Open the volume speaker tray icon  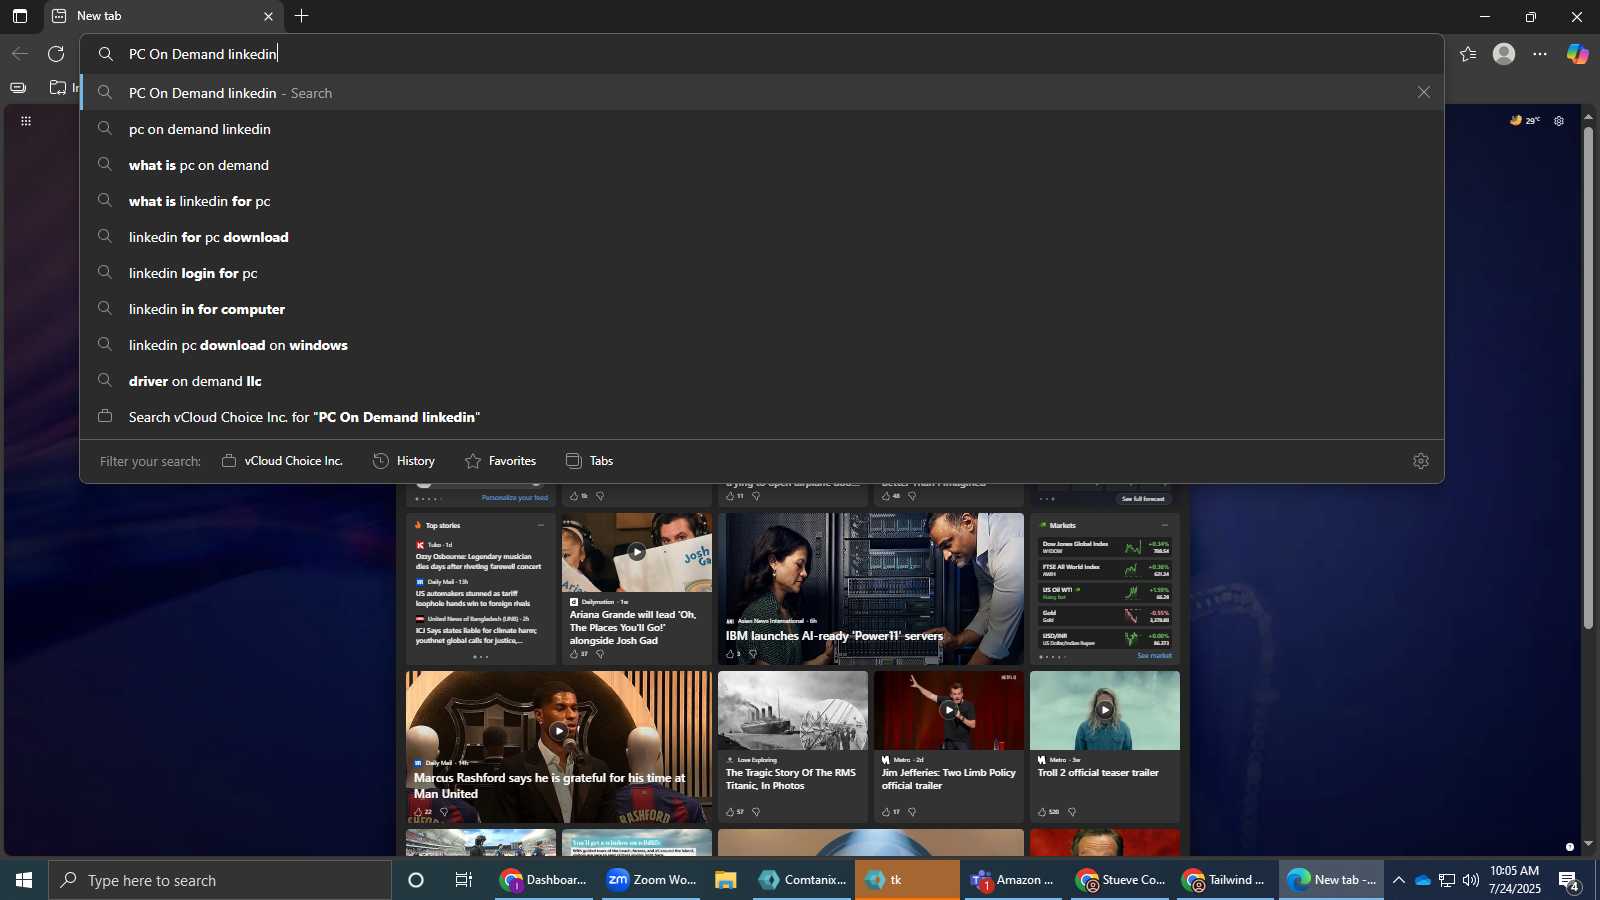[1471, 880]
